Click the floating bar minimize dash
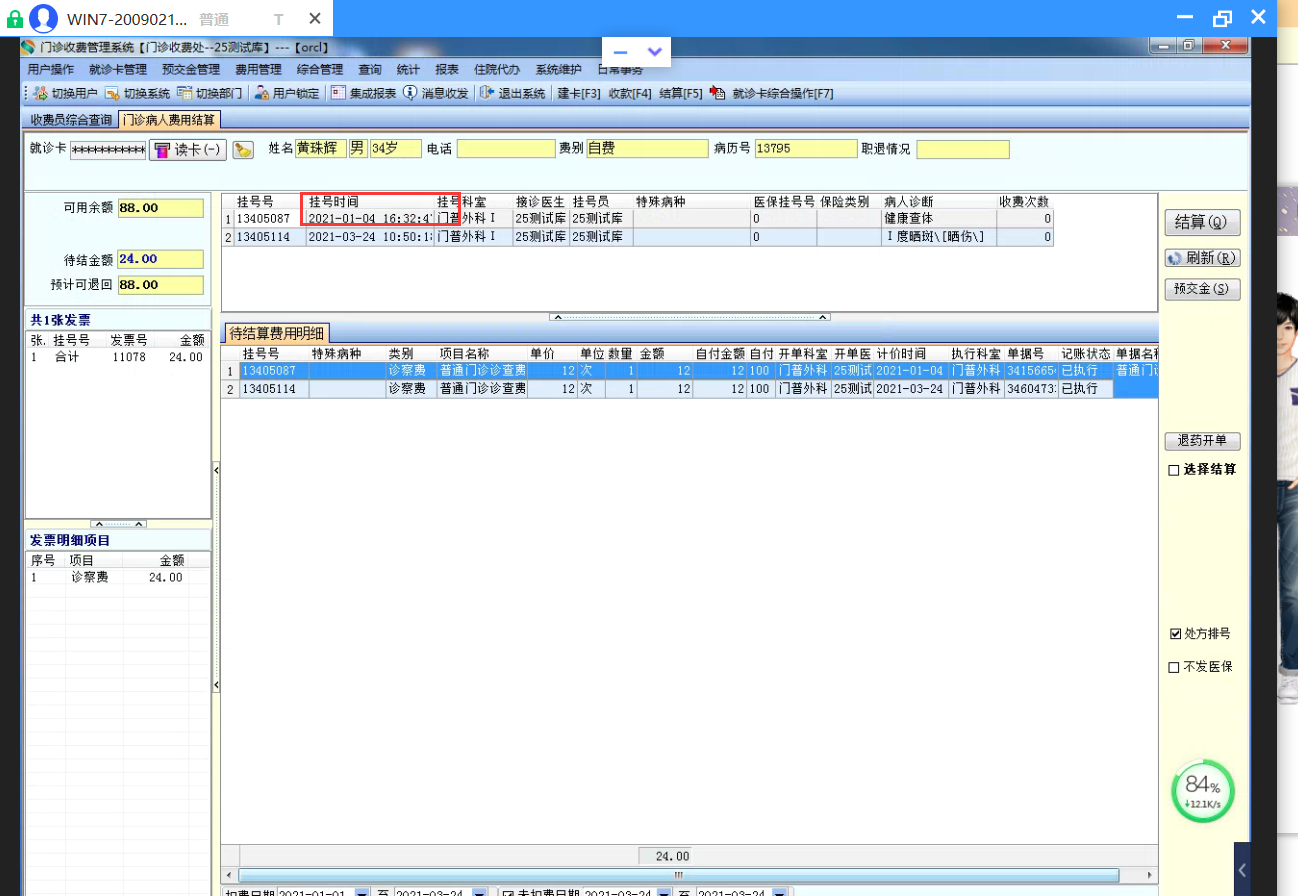 [620, 51]
